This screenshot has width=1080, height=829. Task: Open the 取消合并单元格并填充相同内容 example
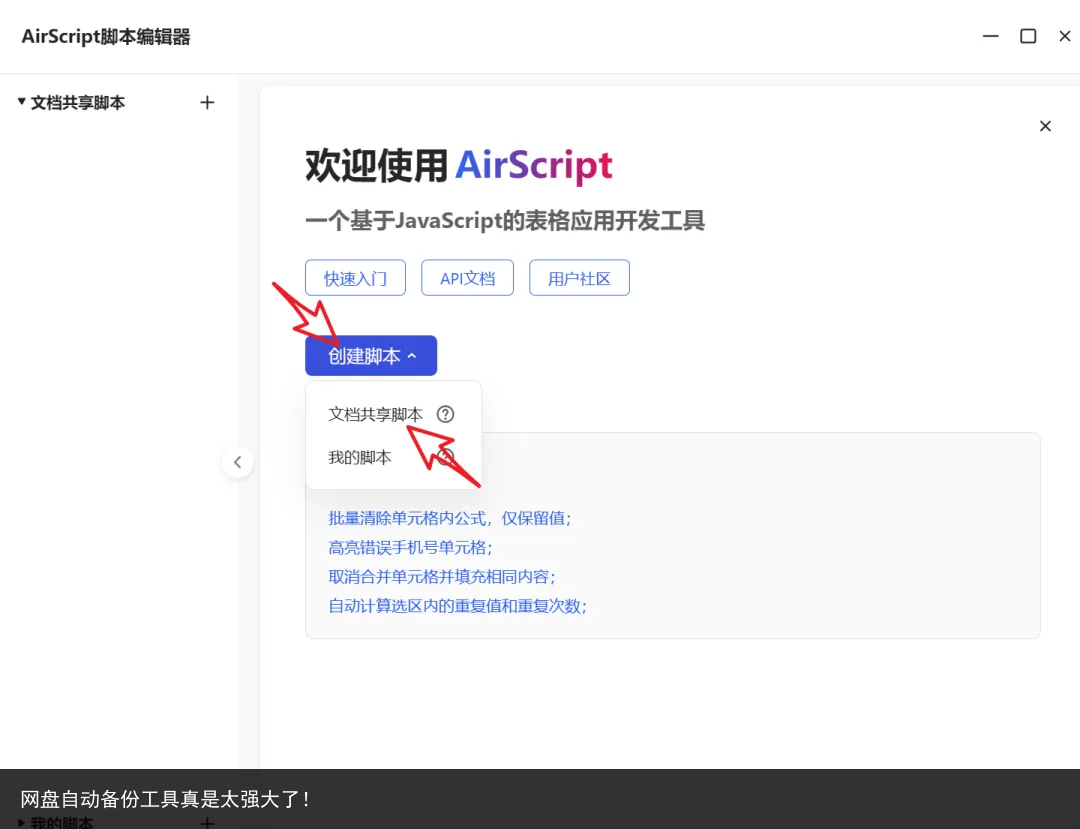click(442, 576)
